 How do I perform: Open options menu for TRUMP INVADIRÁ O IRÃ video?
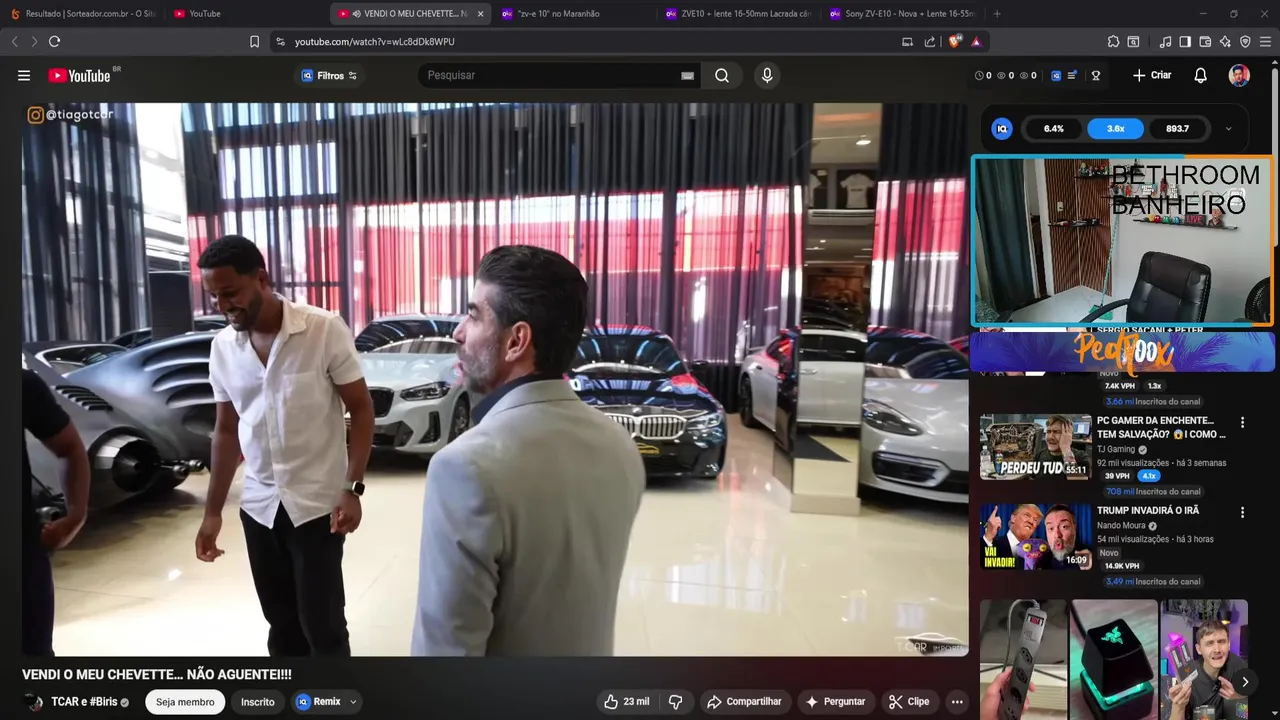click(x=1242, y=513)
